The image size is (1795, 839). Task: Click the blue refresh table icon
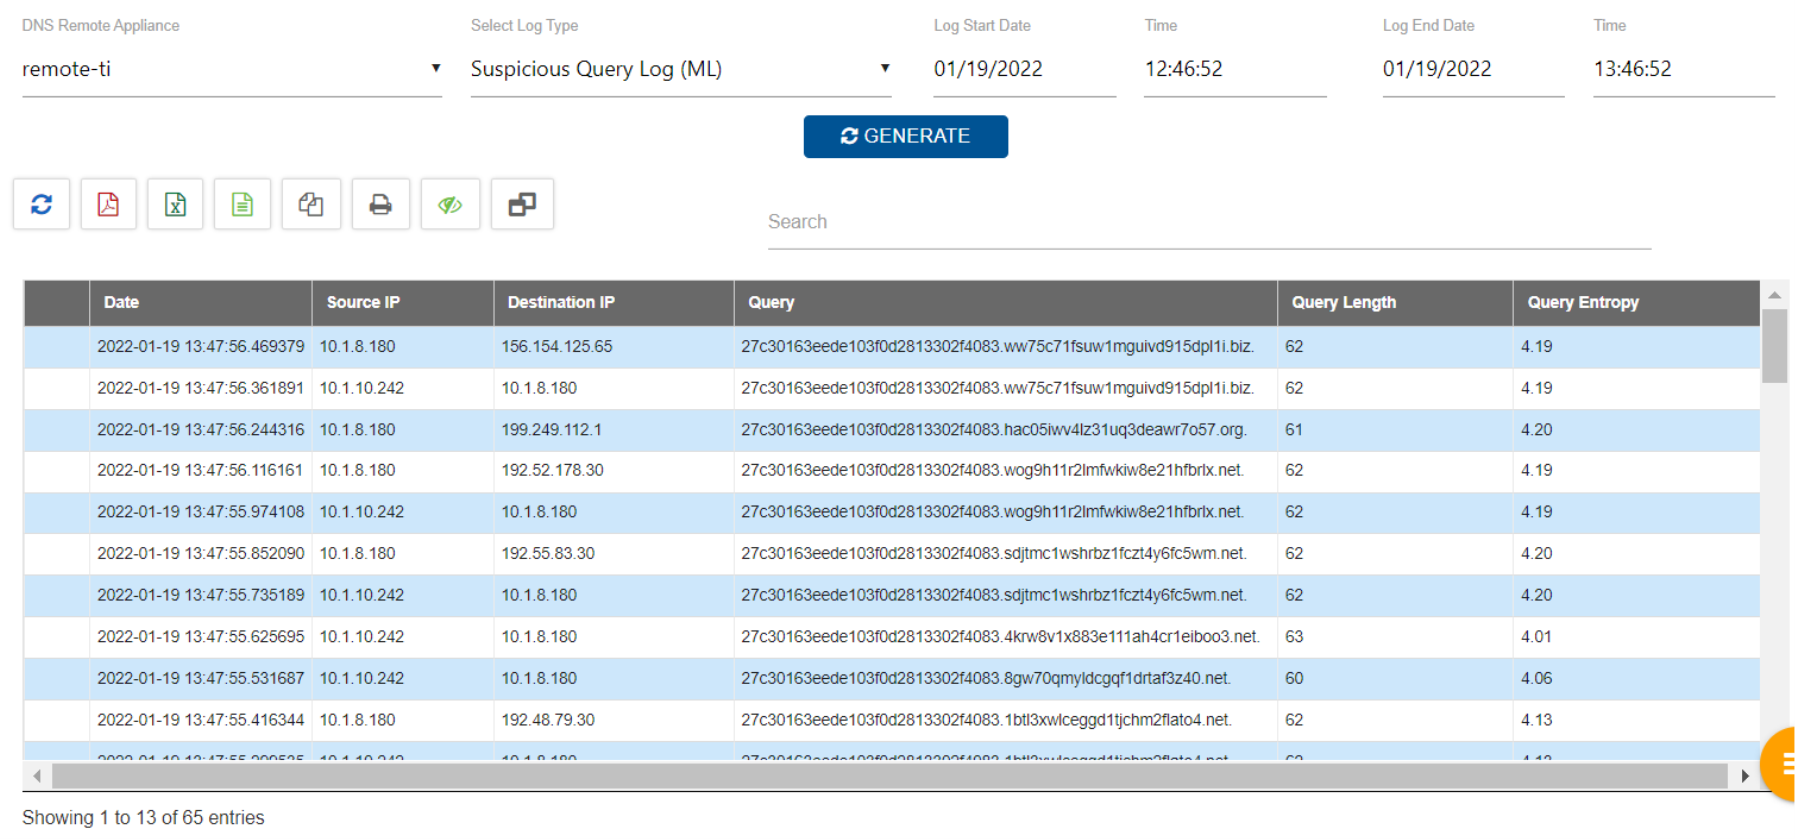pyautogui.click(x=41, y=205)
